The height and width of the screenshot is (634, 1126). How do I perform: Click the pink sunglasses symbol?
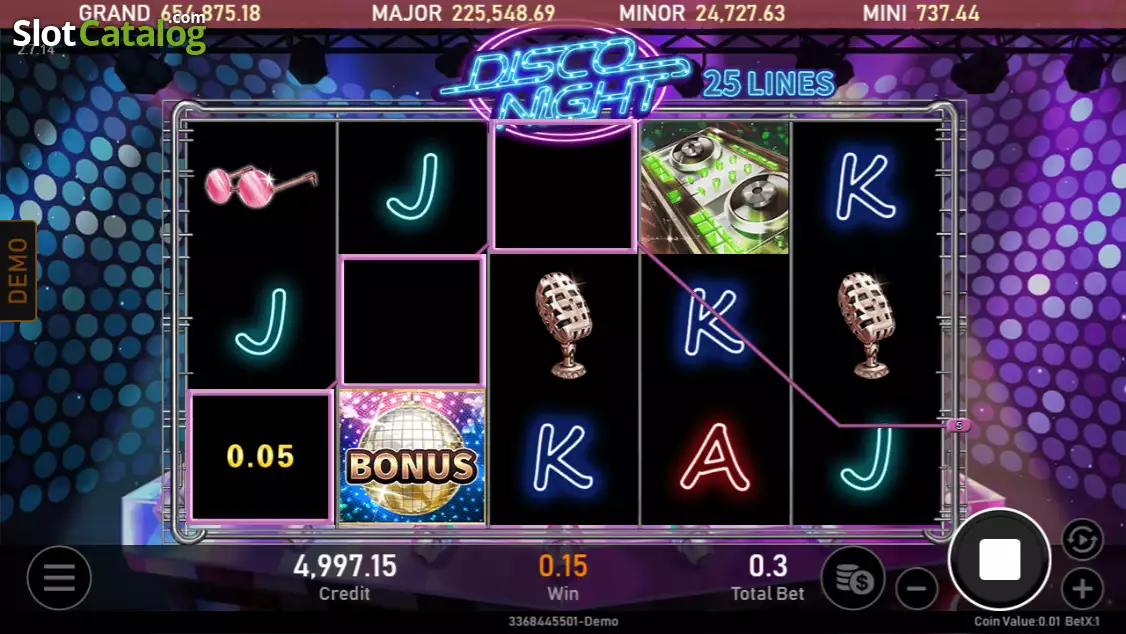[x=260, y=185]
